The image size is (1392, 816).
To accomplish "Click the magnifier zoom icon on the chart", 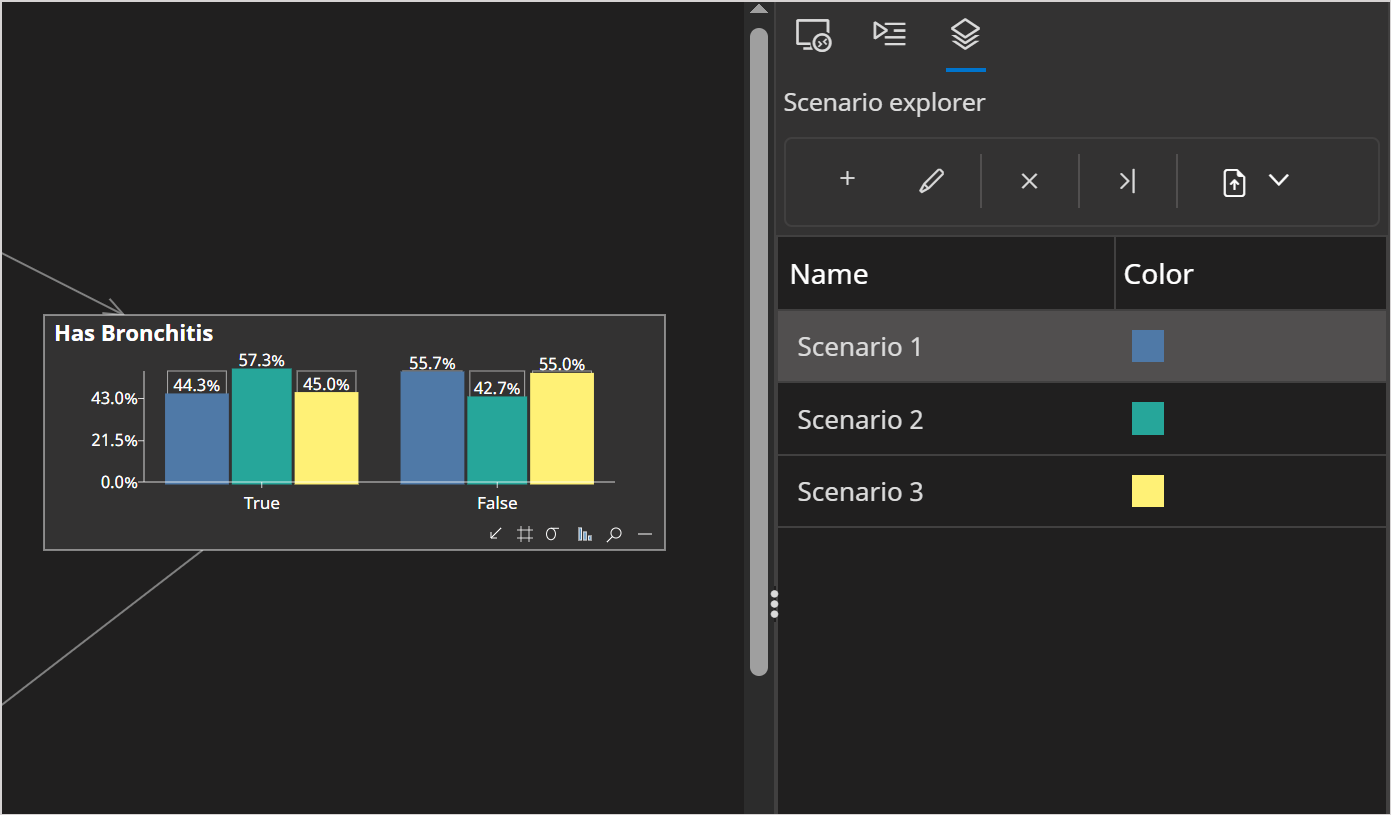I will pos(614,534).
